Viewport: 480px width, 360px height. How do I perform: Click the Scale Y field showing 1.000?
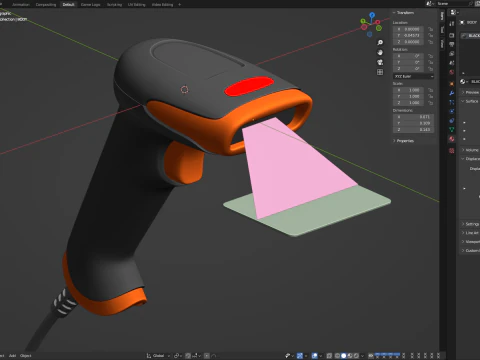click(409, 96)
